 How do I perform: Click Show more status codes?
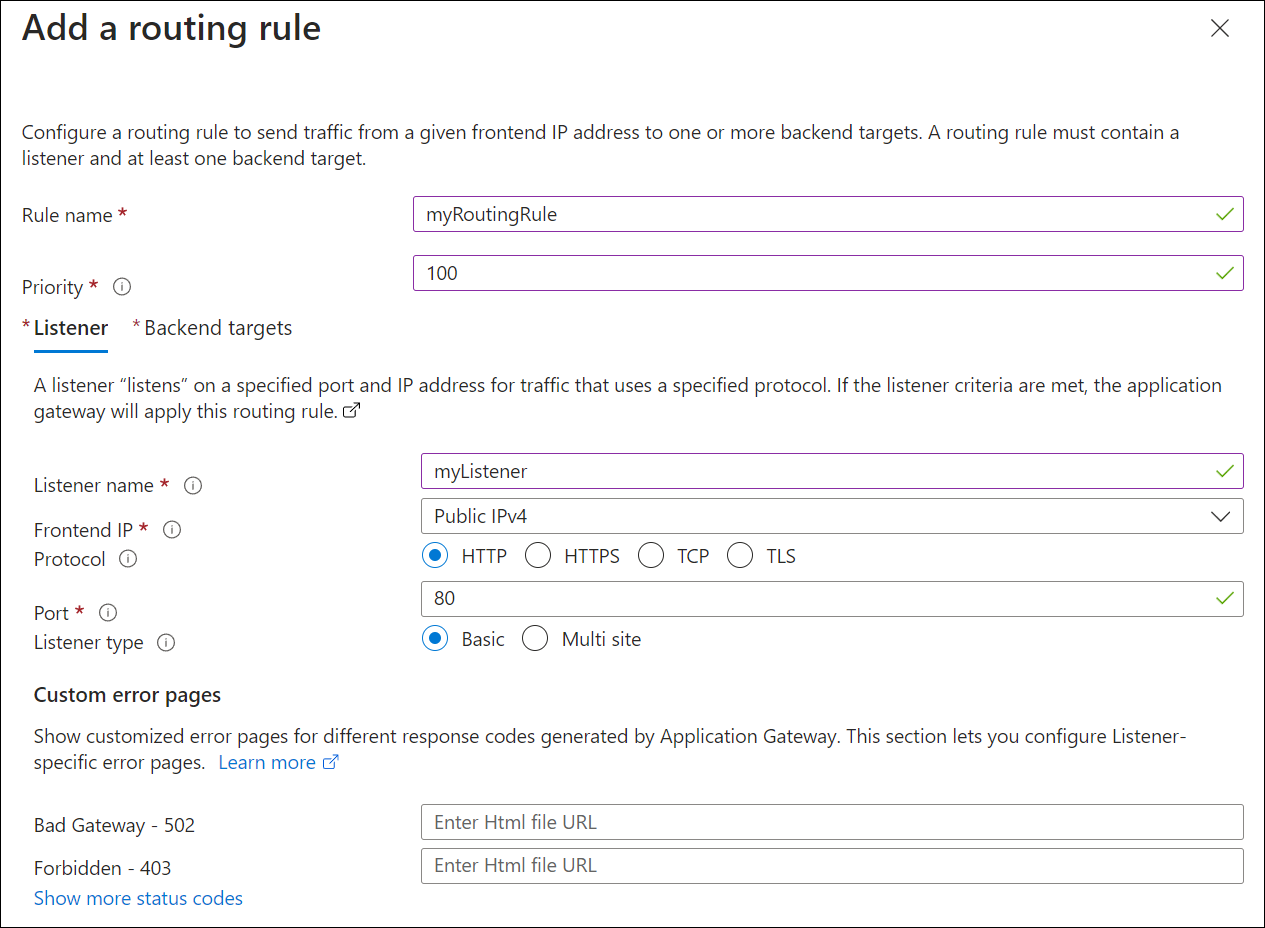(138, 898)
